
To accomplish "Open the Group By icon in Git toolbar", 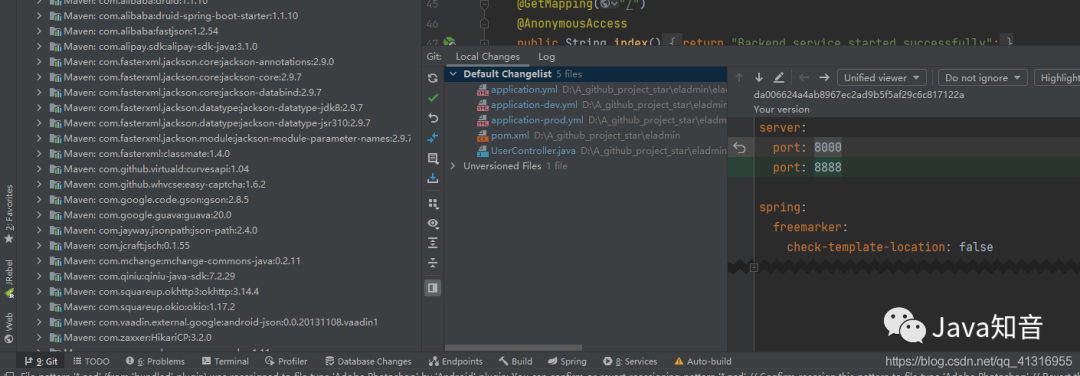I will (x=433, y=203).
